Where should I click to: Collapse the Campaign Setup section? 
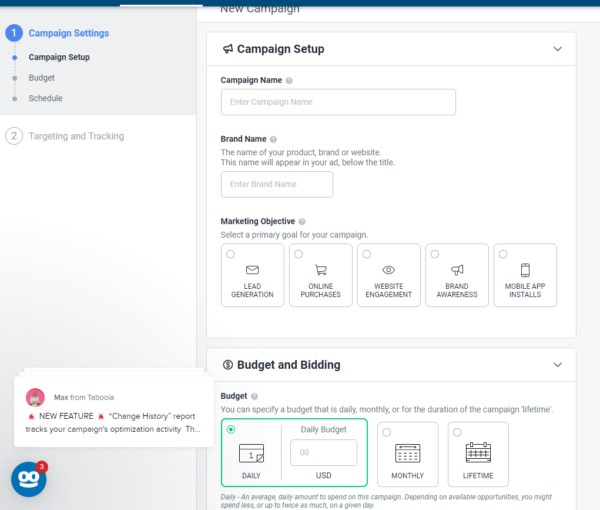coord(557,48)
